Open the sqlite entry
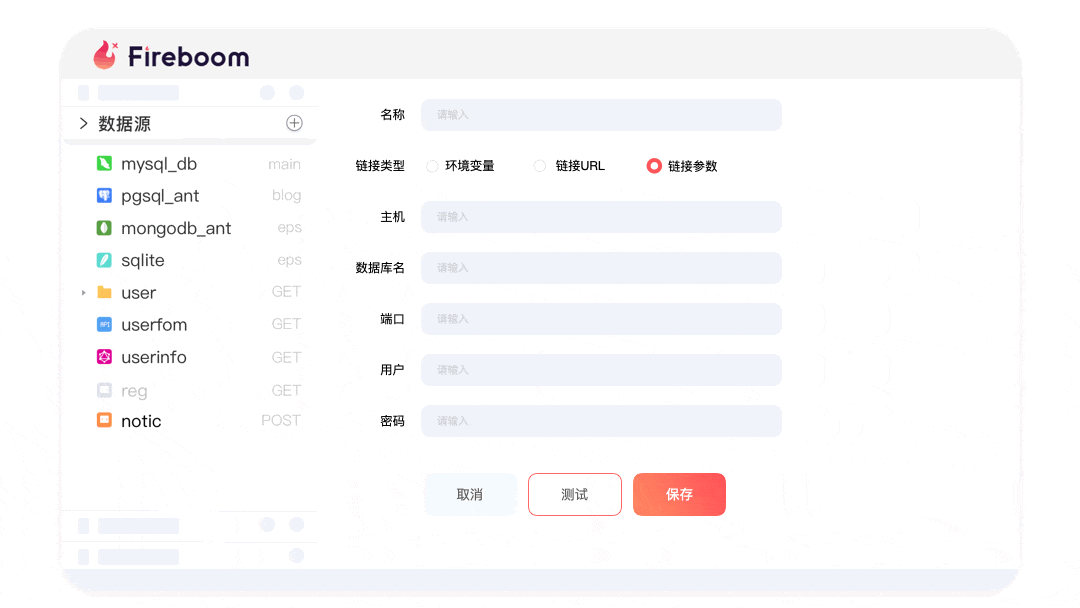Viewport: 1080px width, 608px height. pos(143,261)
